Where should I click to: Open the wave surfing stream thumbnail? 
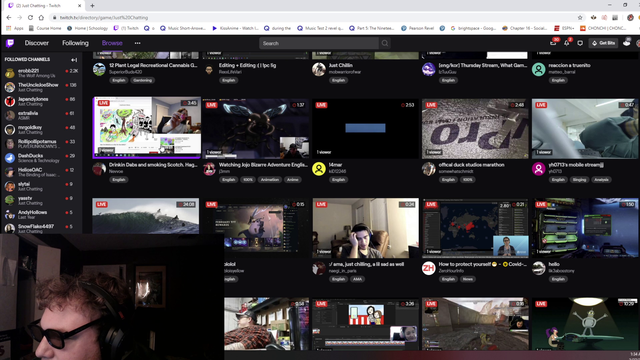(146, 216)
